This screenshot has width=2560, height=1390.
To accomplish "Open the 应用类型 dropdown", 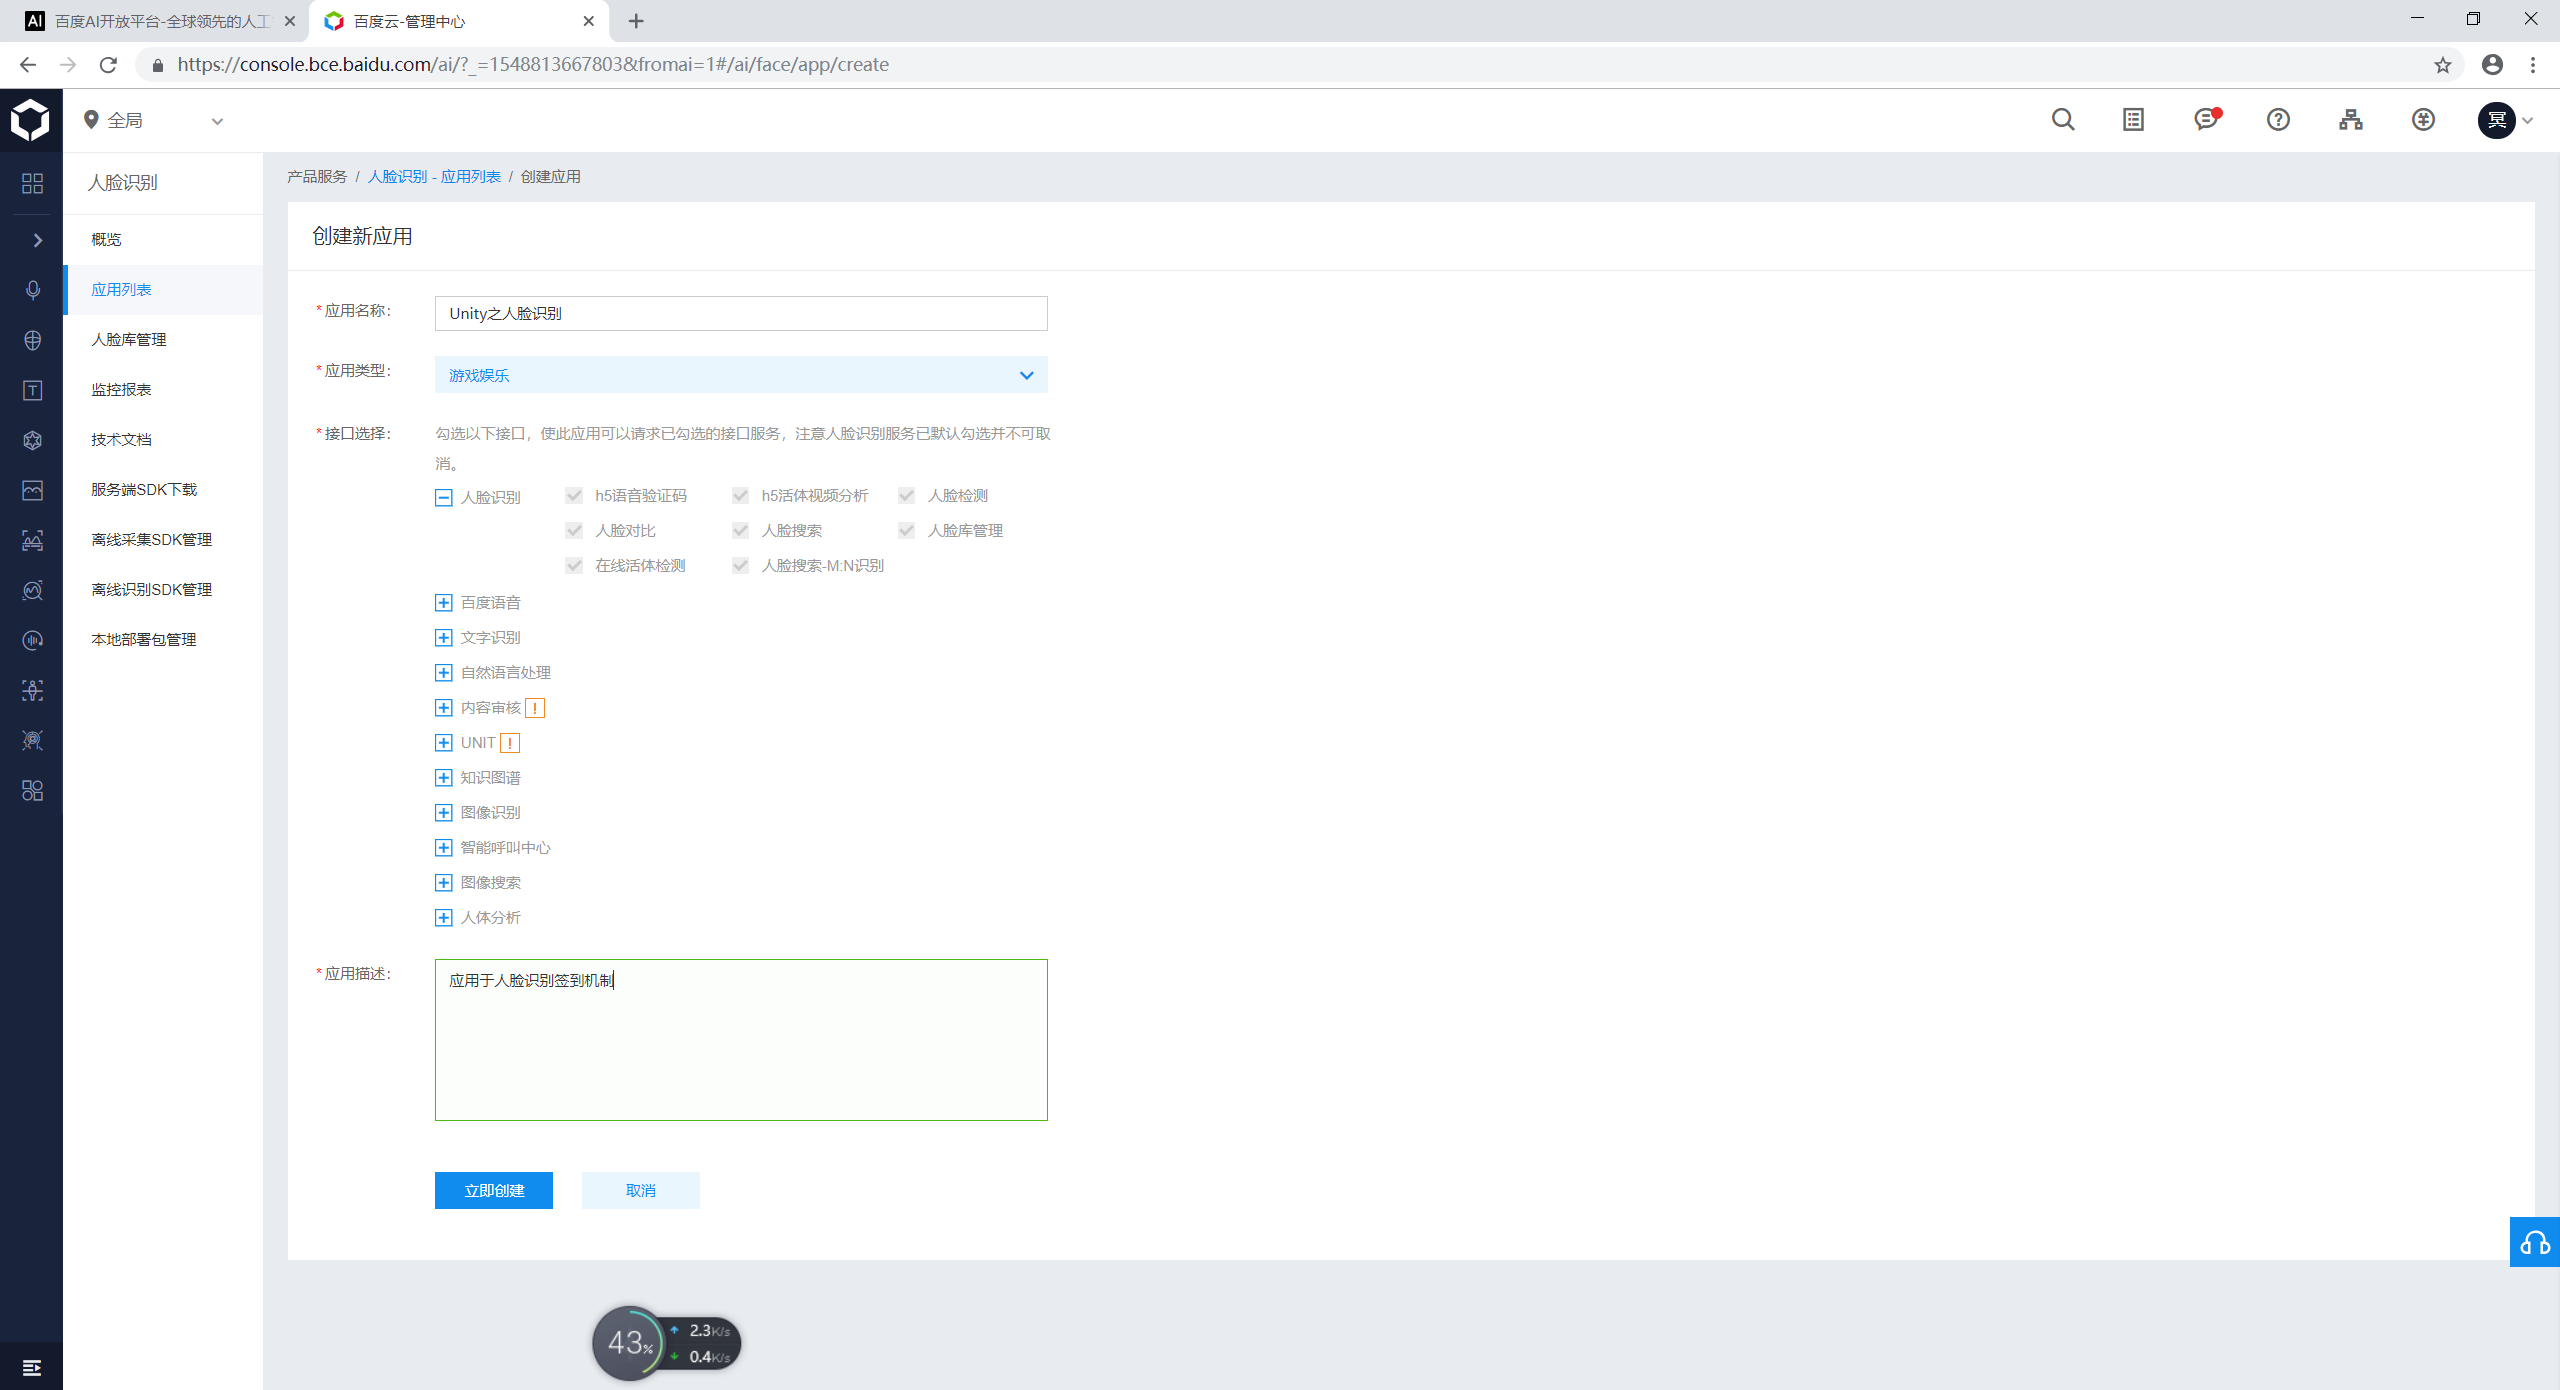I will [740, 375].
